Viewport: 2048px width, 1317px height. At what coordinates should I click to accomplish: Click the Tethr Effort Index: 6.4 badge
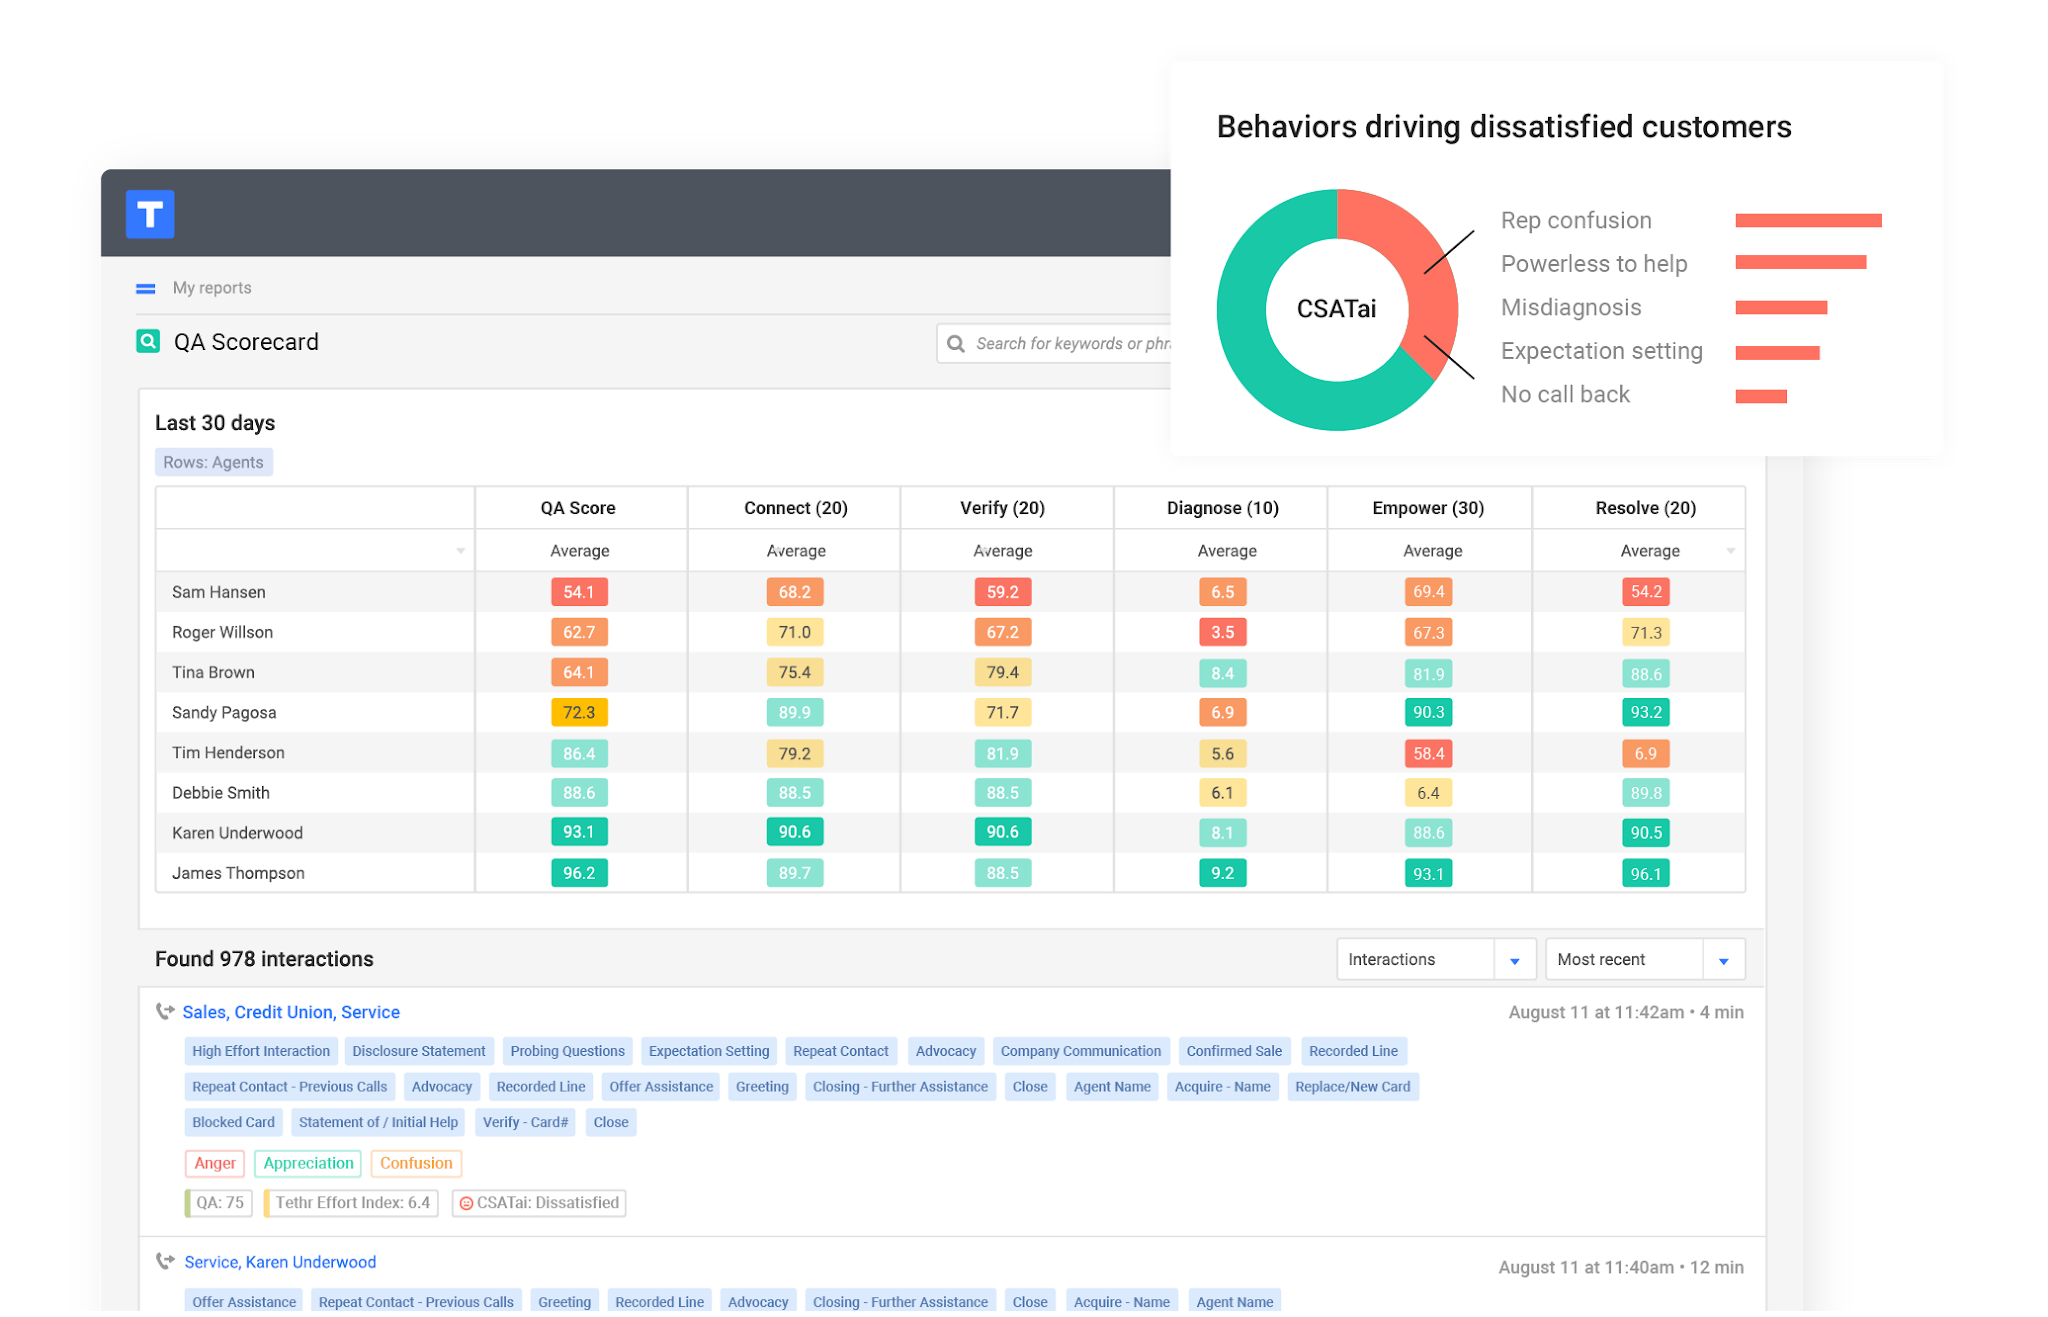tap(351, 1204)
